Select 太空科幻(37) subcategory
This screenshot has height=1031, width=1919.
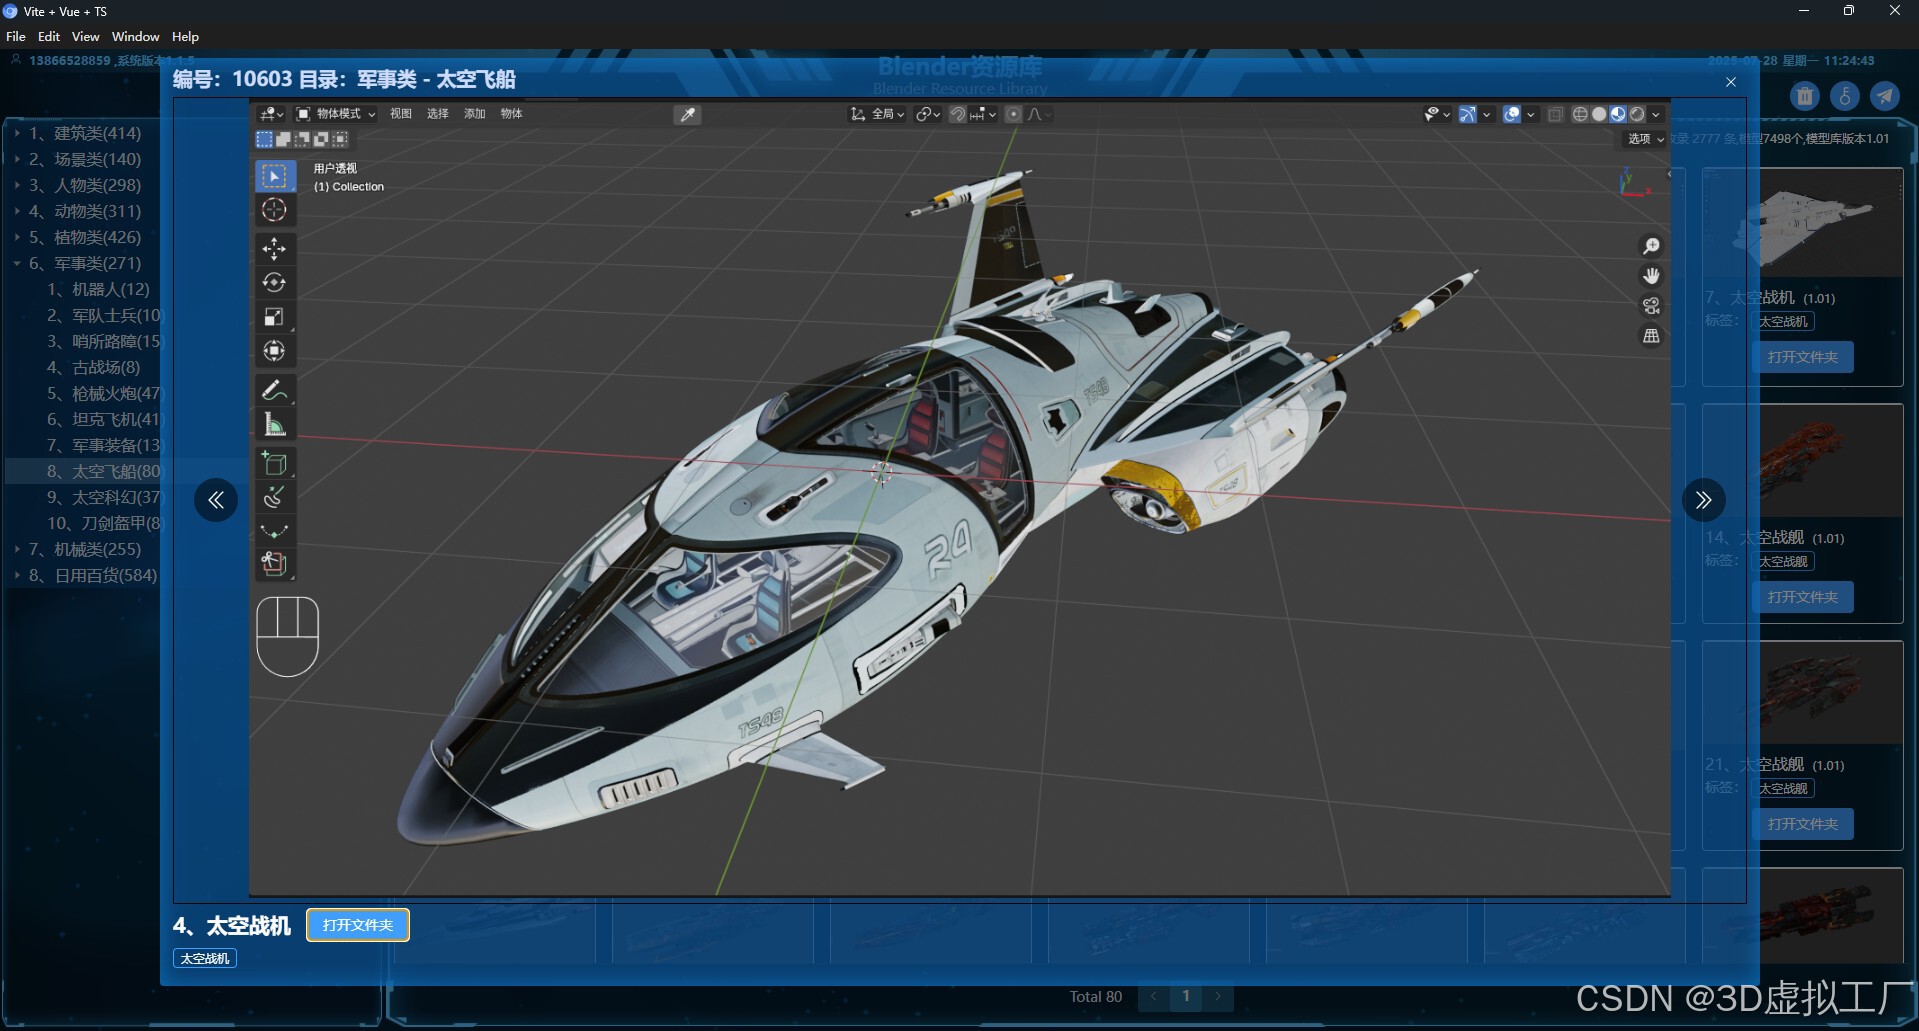(x=103, y=497)
